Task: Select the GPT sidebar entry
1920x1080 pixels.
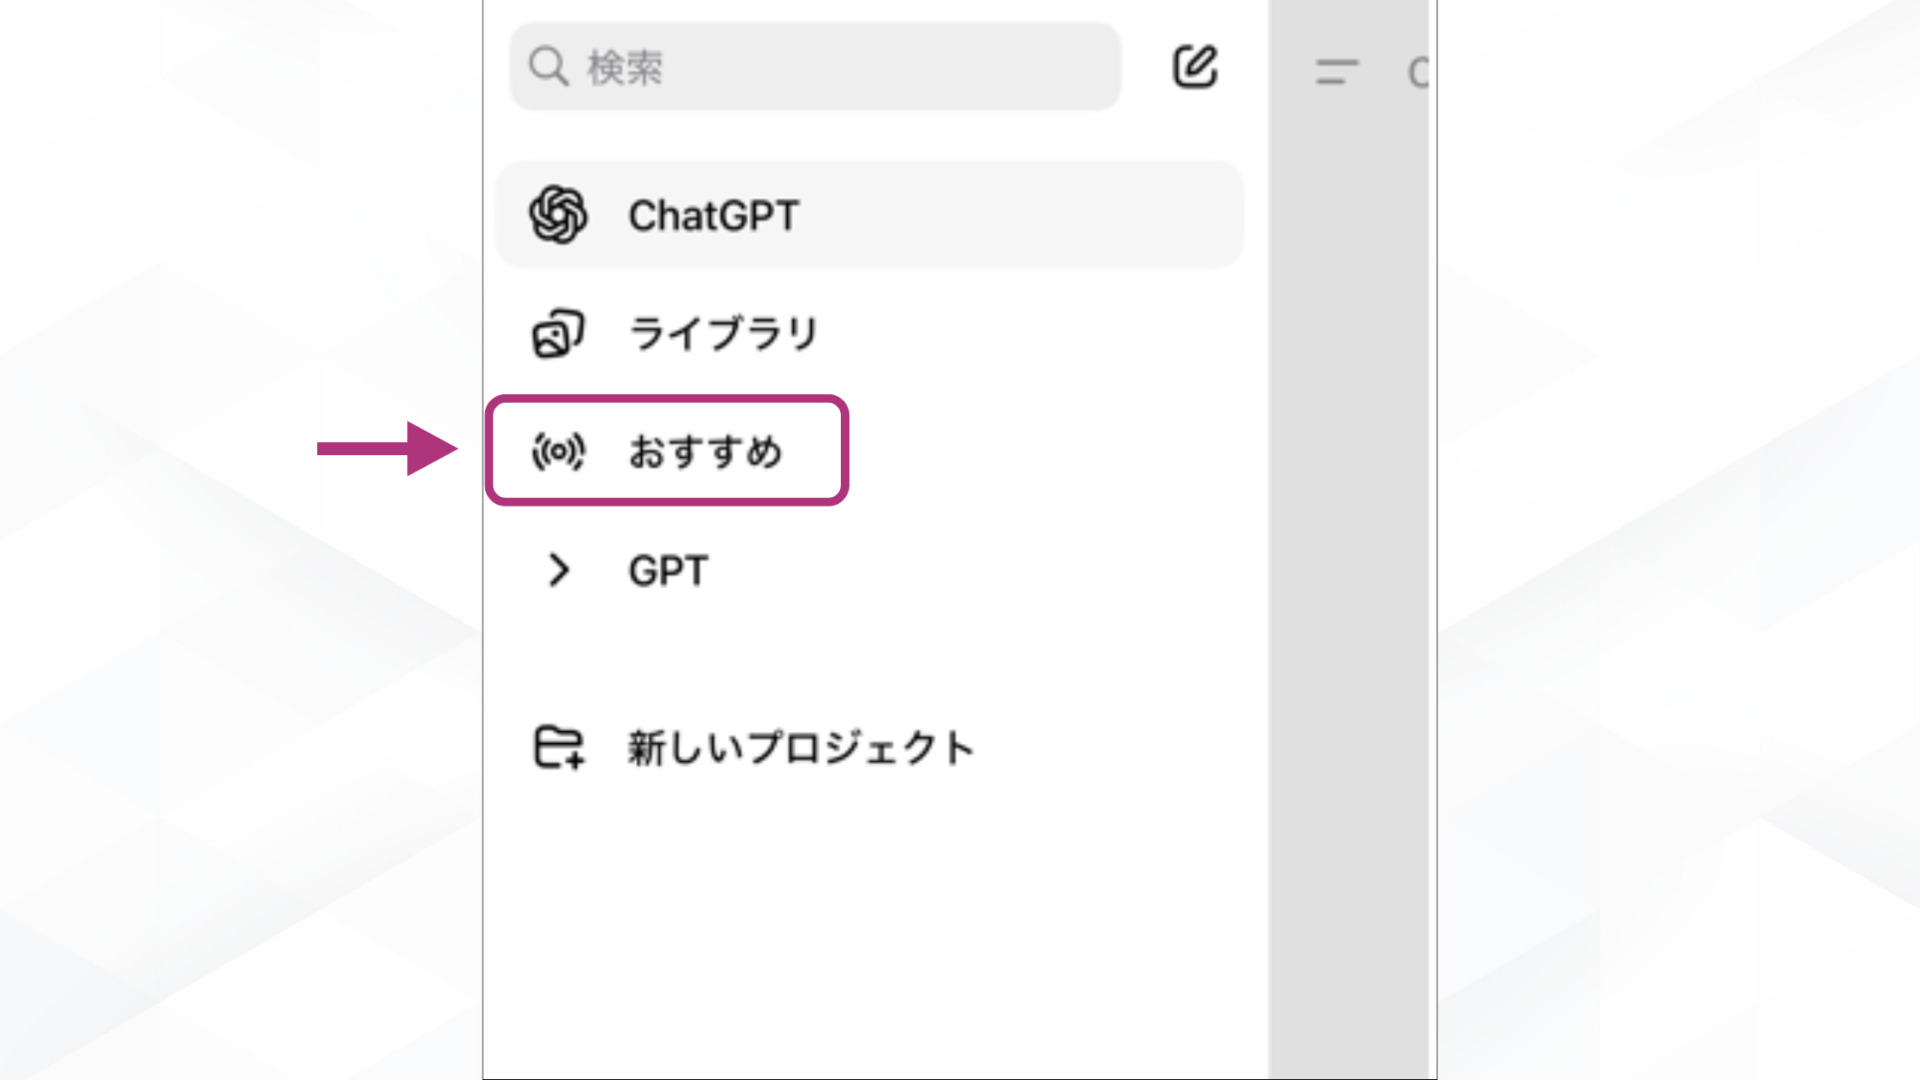Action: pyautogui.click(x=665, y=570)
